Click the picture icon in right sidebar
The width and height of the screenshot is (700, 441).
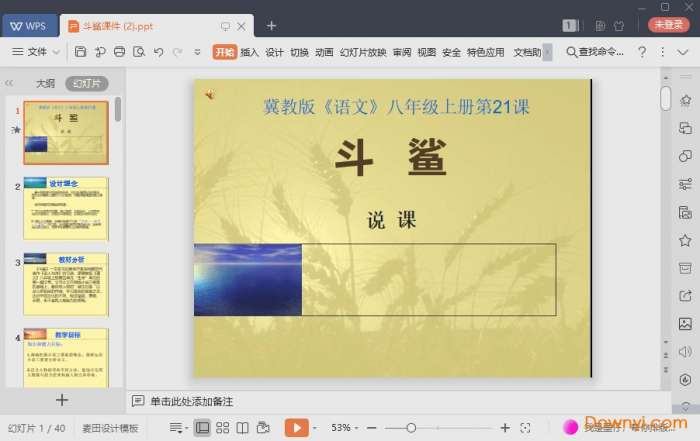pos(685,324)
